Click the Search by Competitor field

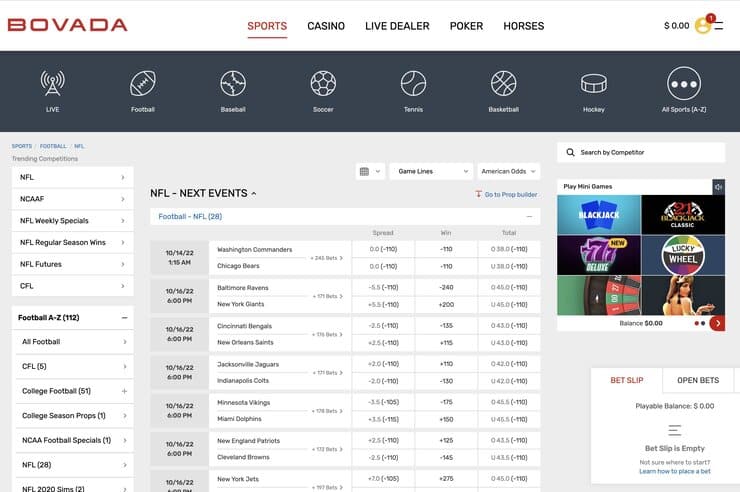coord(641,152)
